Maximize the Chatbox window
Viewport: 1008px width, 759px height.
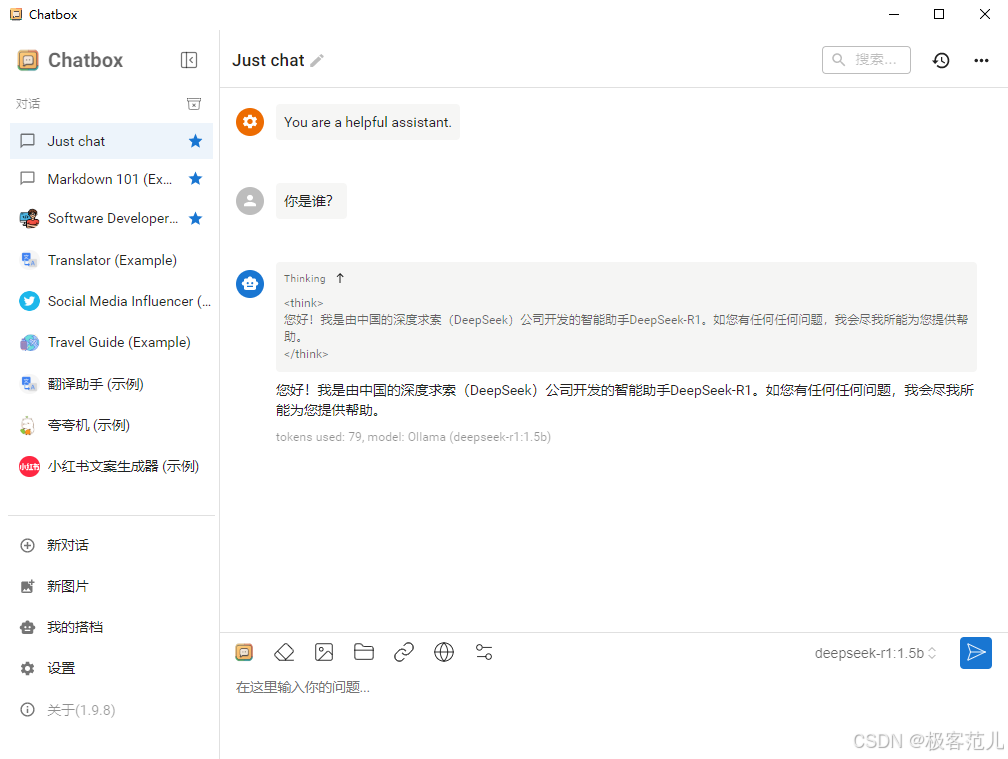[x=939, y=14]
